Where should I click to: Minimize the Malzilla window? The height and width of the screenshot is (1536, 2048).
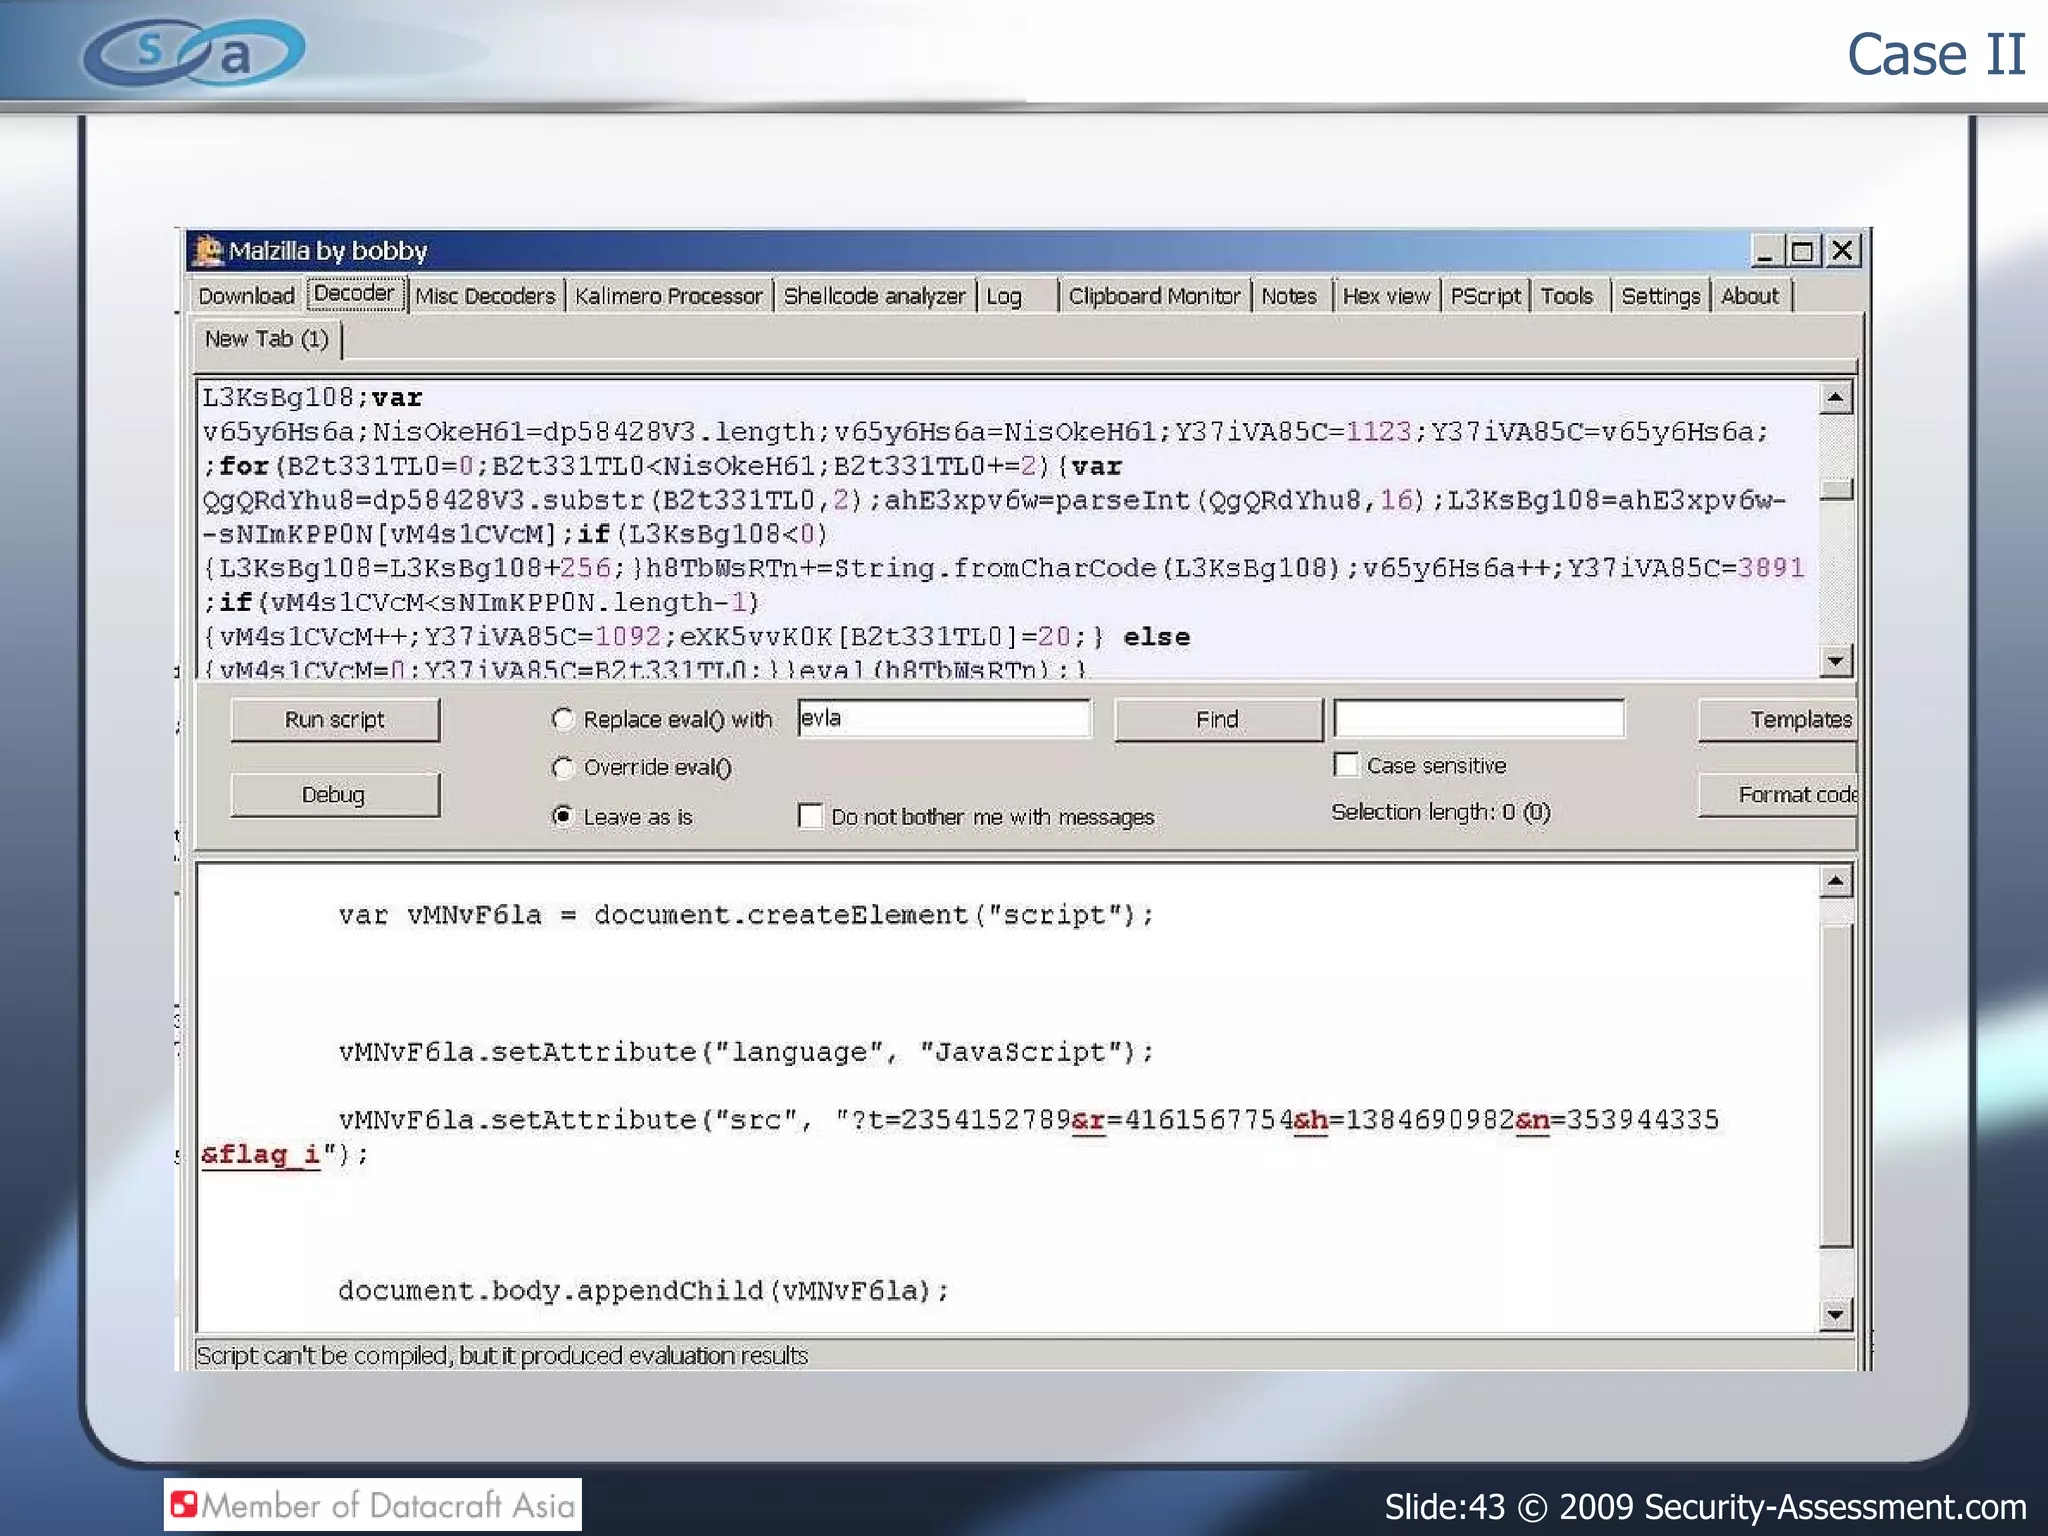[x=1766, y=250]
